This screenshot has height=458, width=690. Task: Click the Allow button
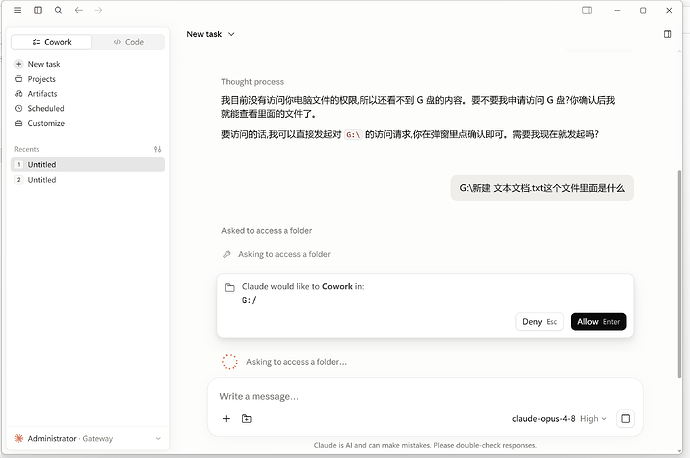coord(598,322)
